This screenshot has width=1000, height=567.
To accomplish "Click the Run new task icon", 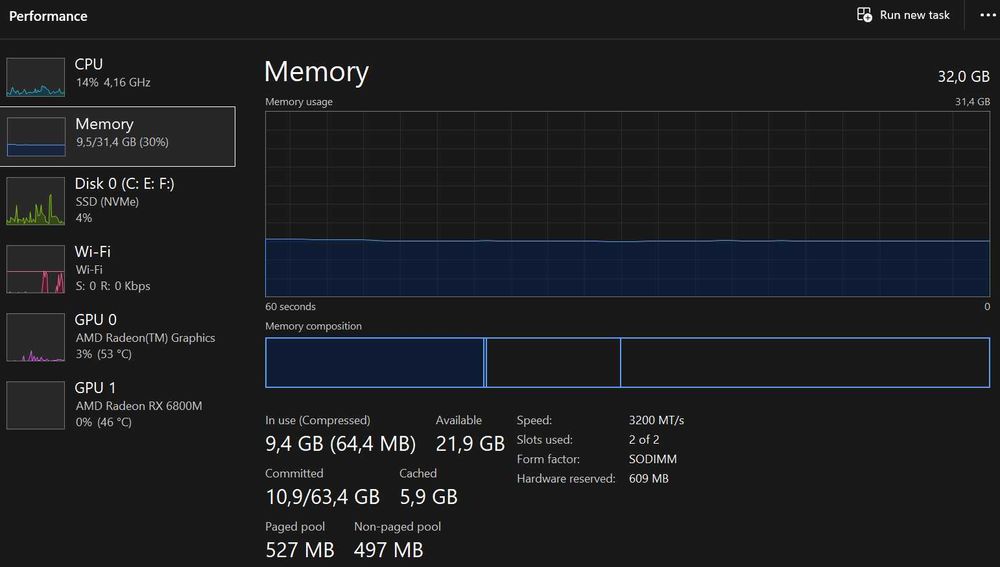I will coord(864,15).
